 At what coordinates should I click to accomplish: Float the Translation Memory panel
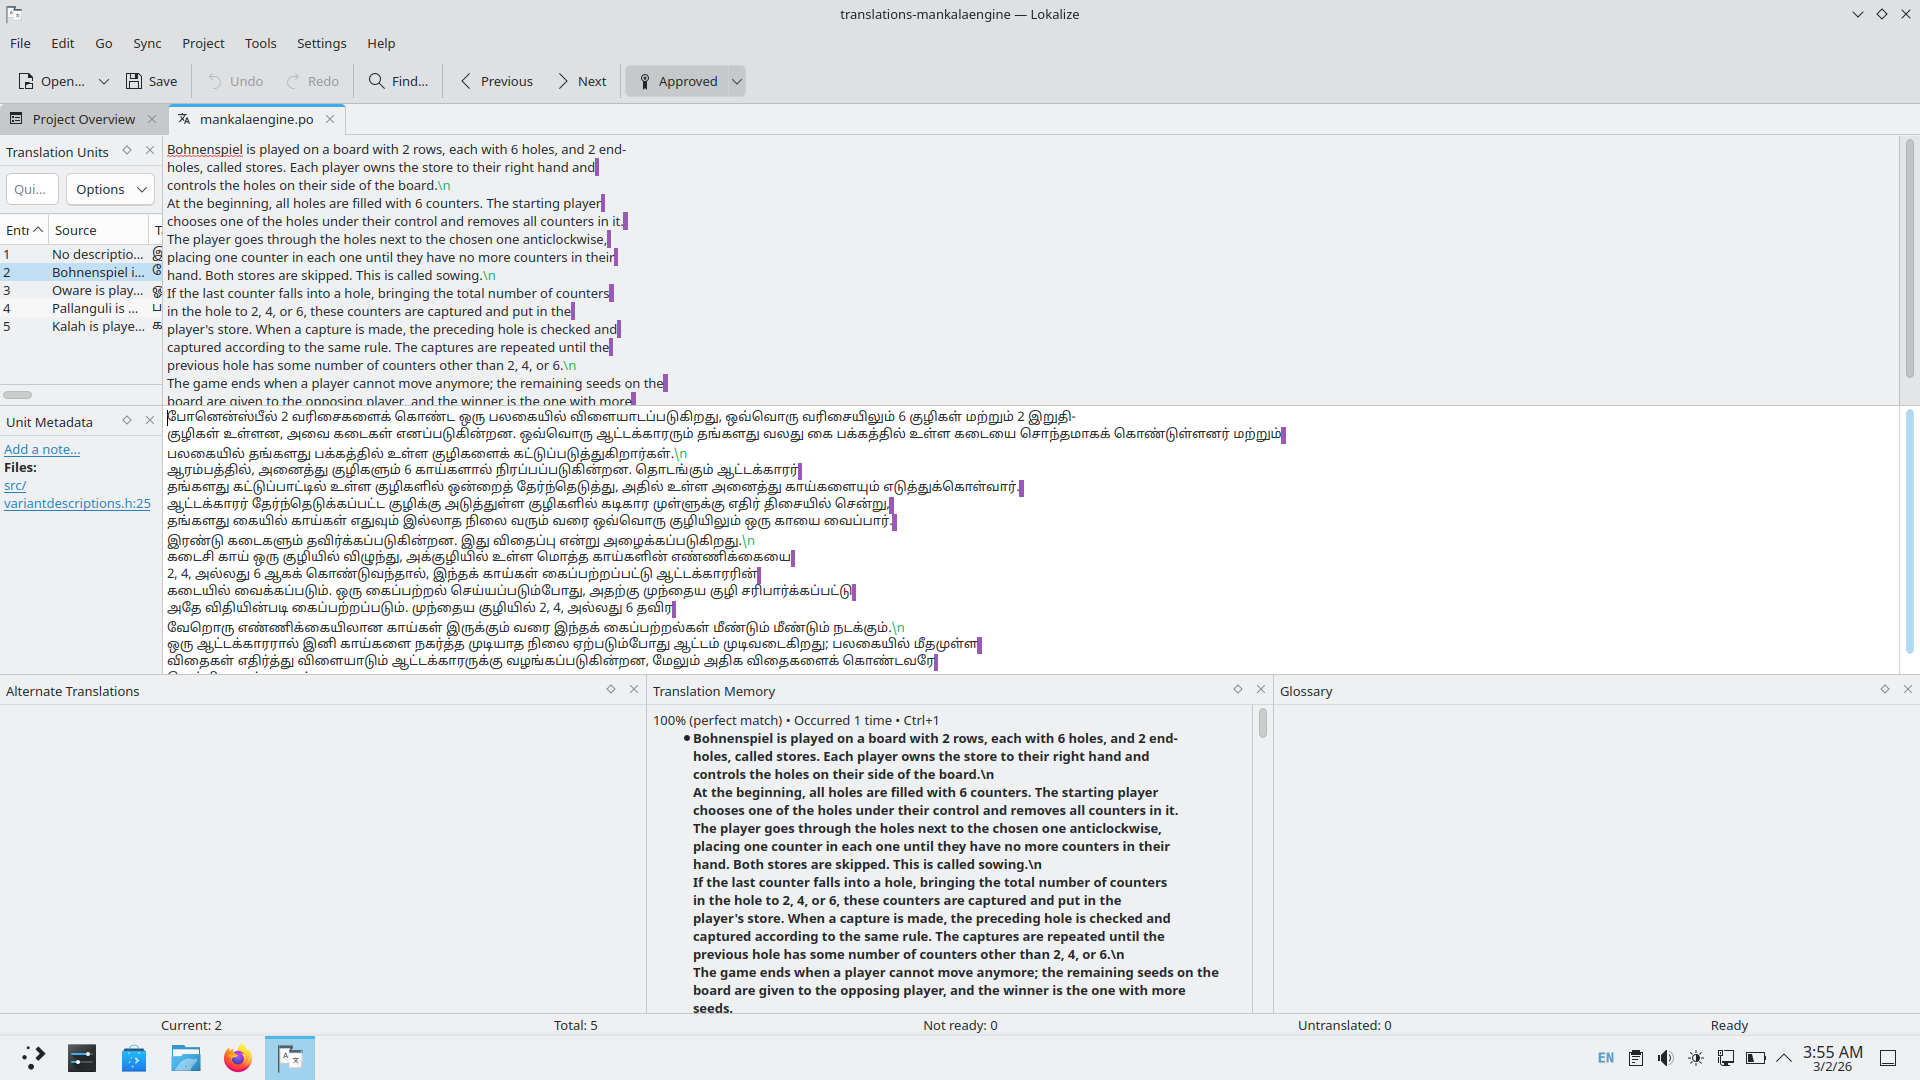[x=1238, y=690]
